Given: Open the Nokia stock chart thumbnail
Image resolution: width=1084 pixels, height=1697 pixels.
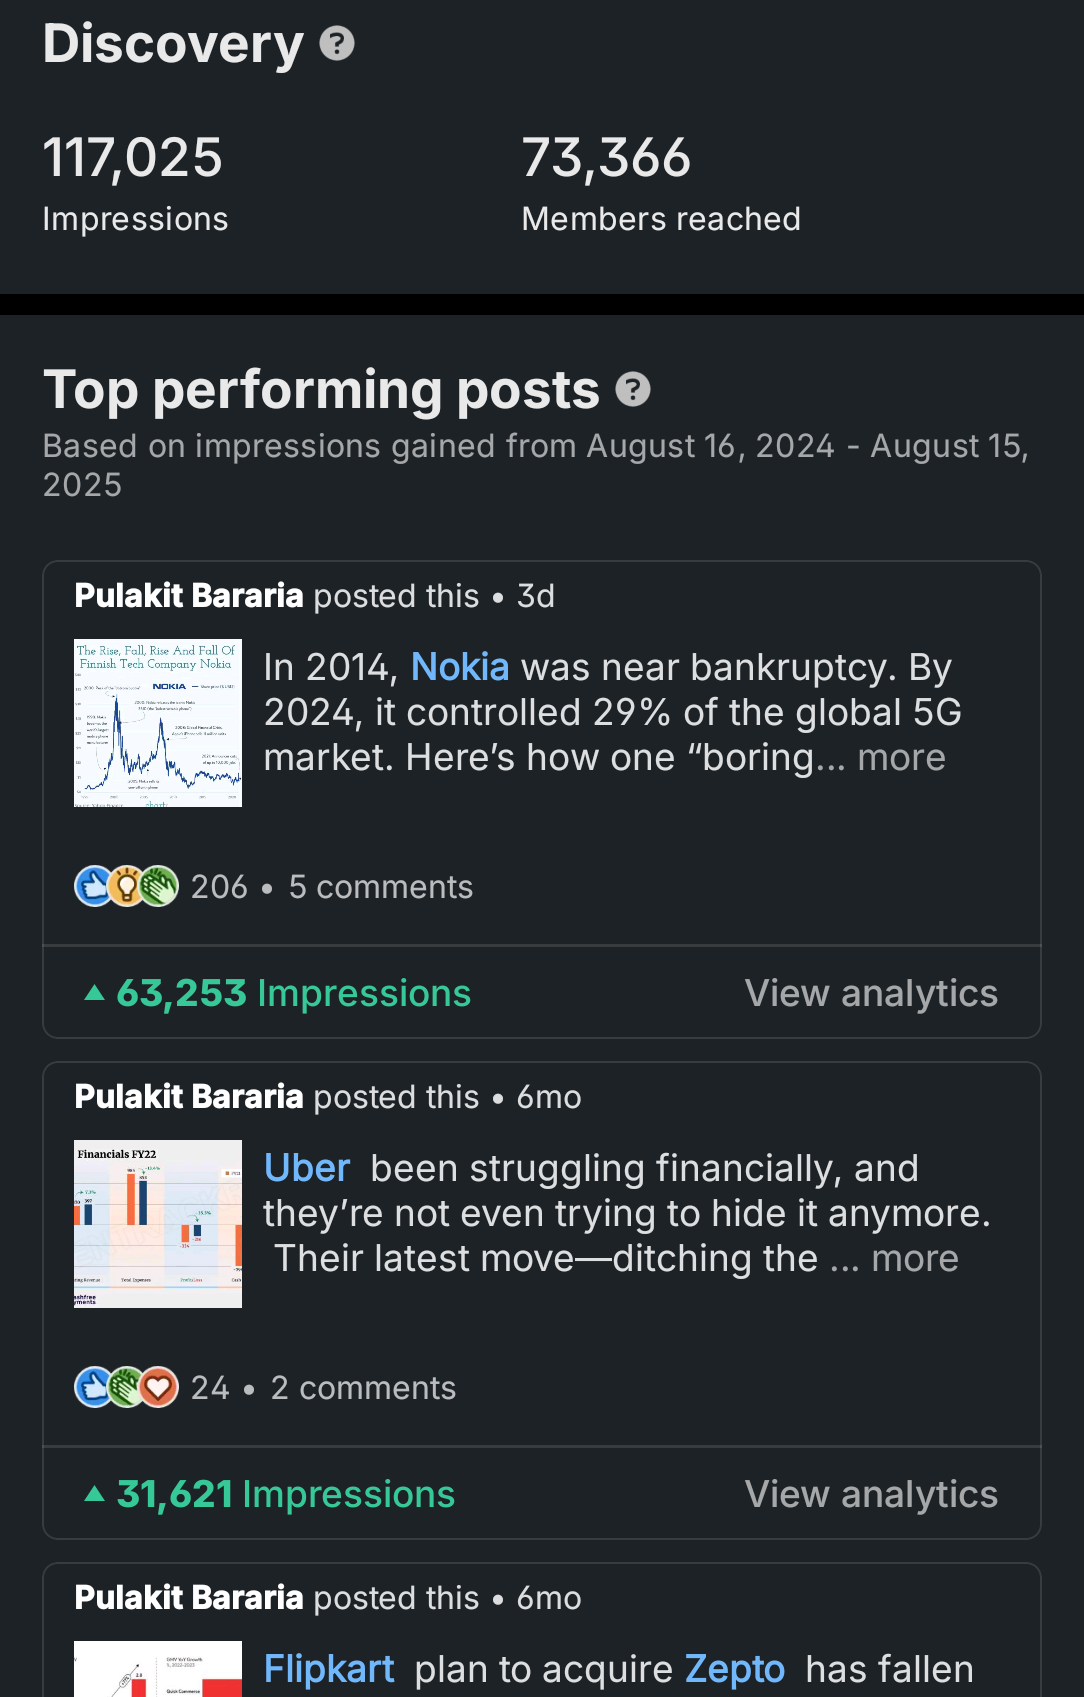Looking at the screenshot, I should coord(158,723).
